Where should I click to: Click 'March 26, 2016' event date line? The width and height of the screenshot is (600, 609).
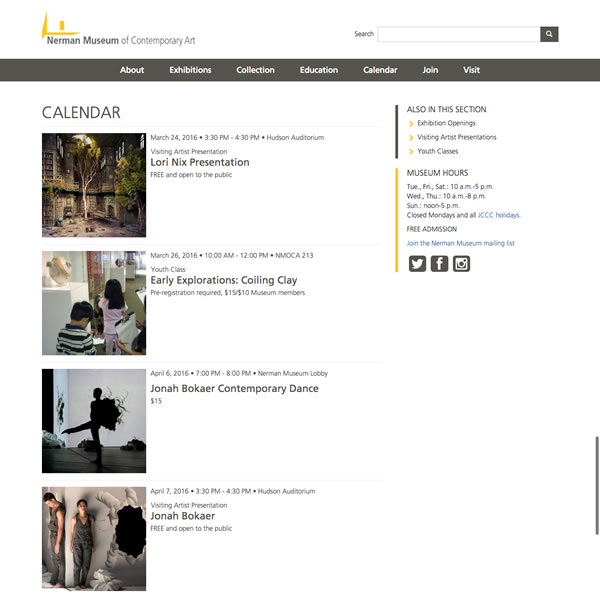coord(231,256)
